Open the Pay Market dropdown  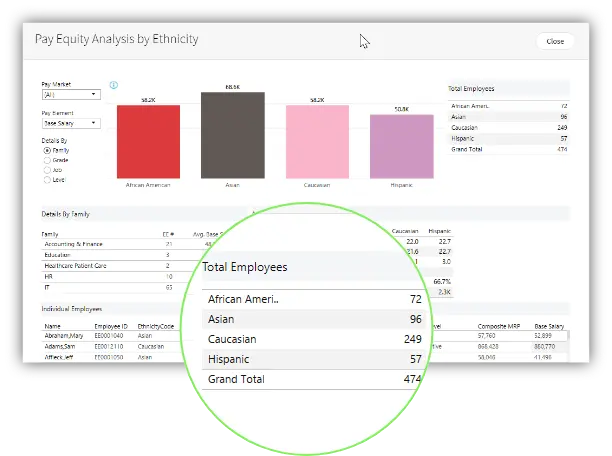pyautogui.click(x=70, y=94)
